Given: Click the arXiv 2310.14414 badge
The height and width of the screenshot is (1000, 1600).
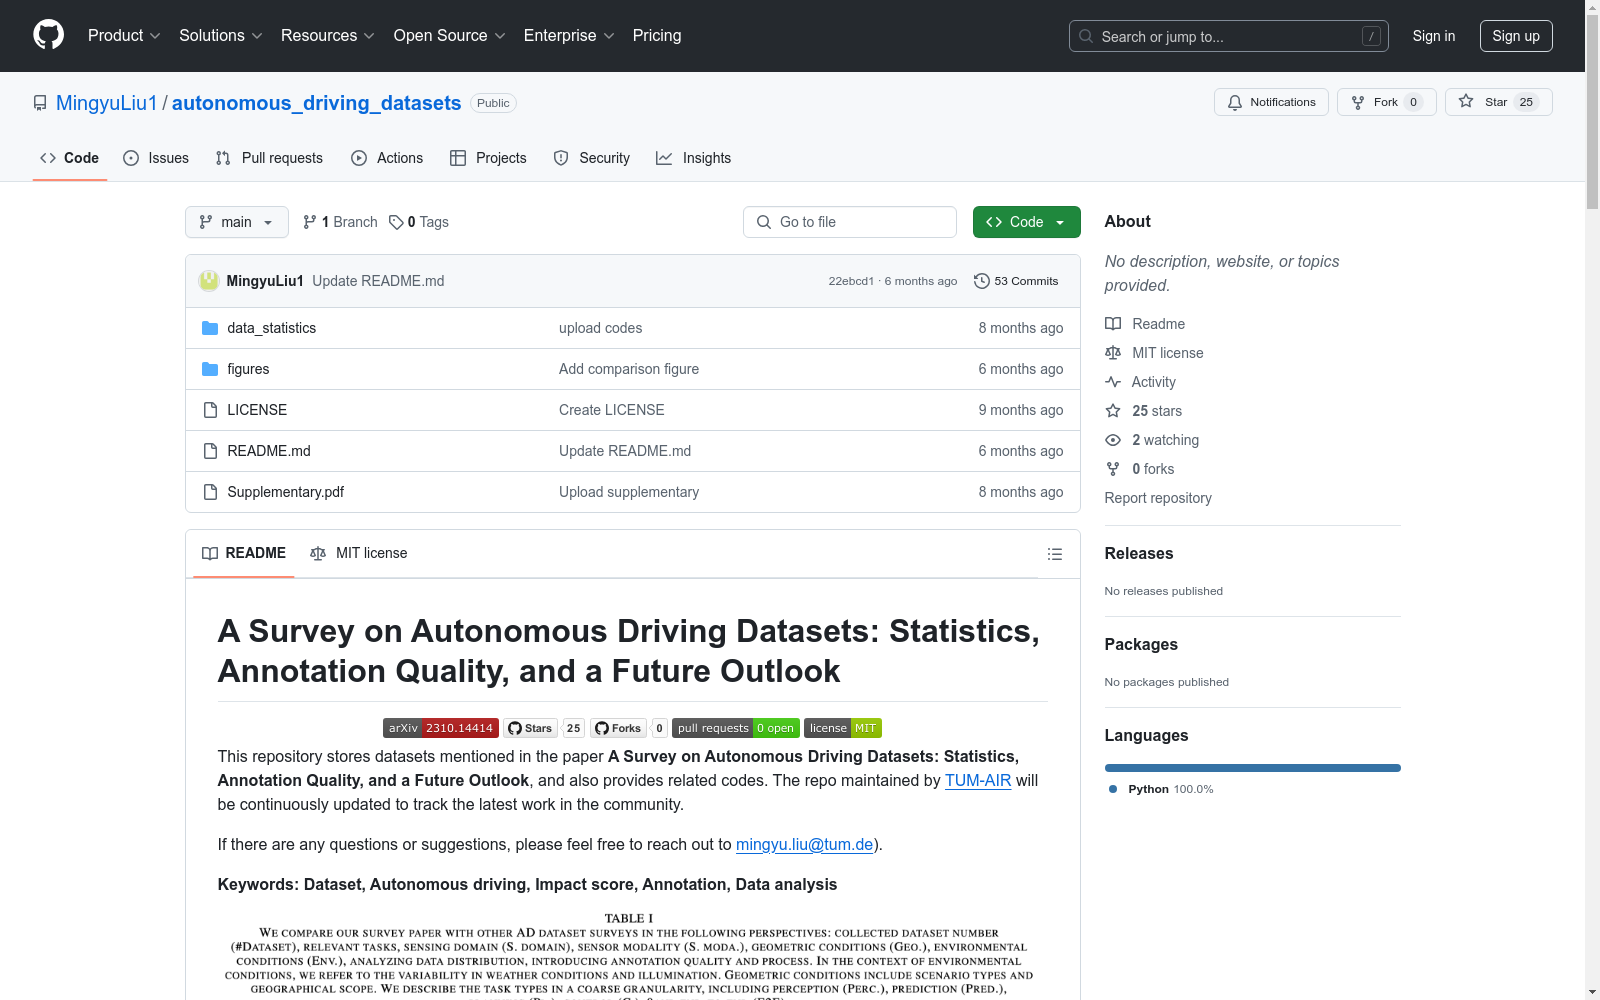Looking at the screenshot, I should pos(440,728).
